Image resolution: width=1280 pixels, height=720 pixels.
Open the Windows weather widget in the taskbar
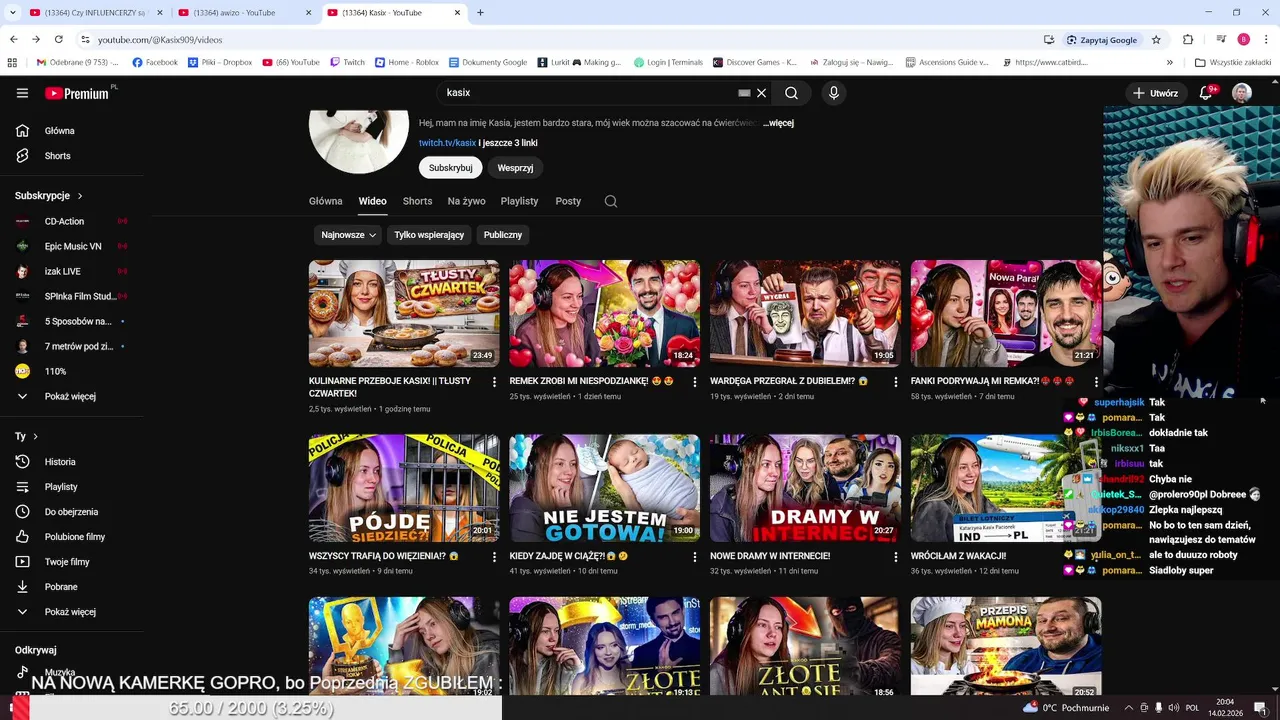coord(1064,707)
